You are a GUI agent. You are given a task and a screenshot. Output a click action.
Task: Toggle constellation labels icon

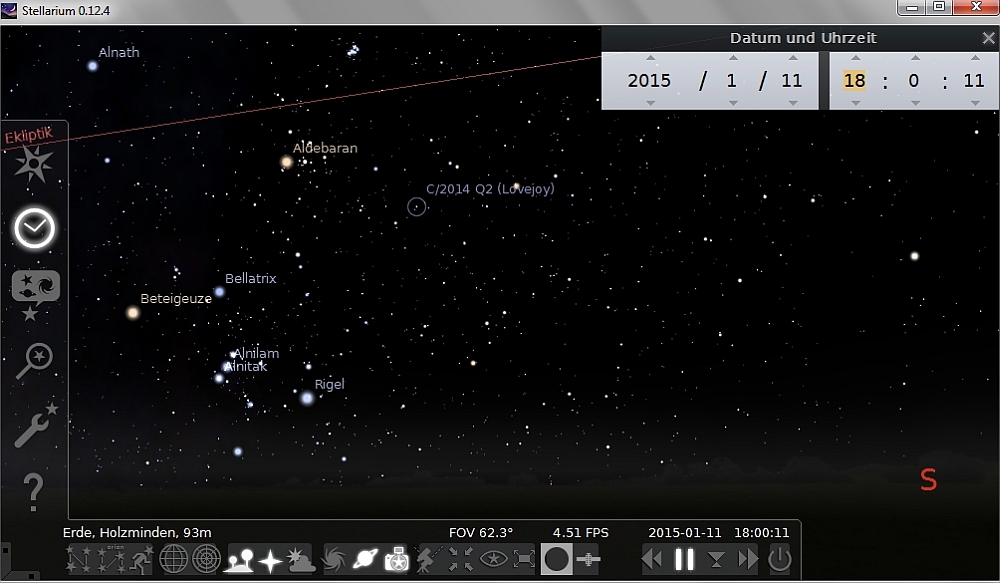(x=111, y=559)
